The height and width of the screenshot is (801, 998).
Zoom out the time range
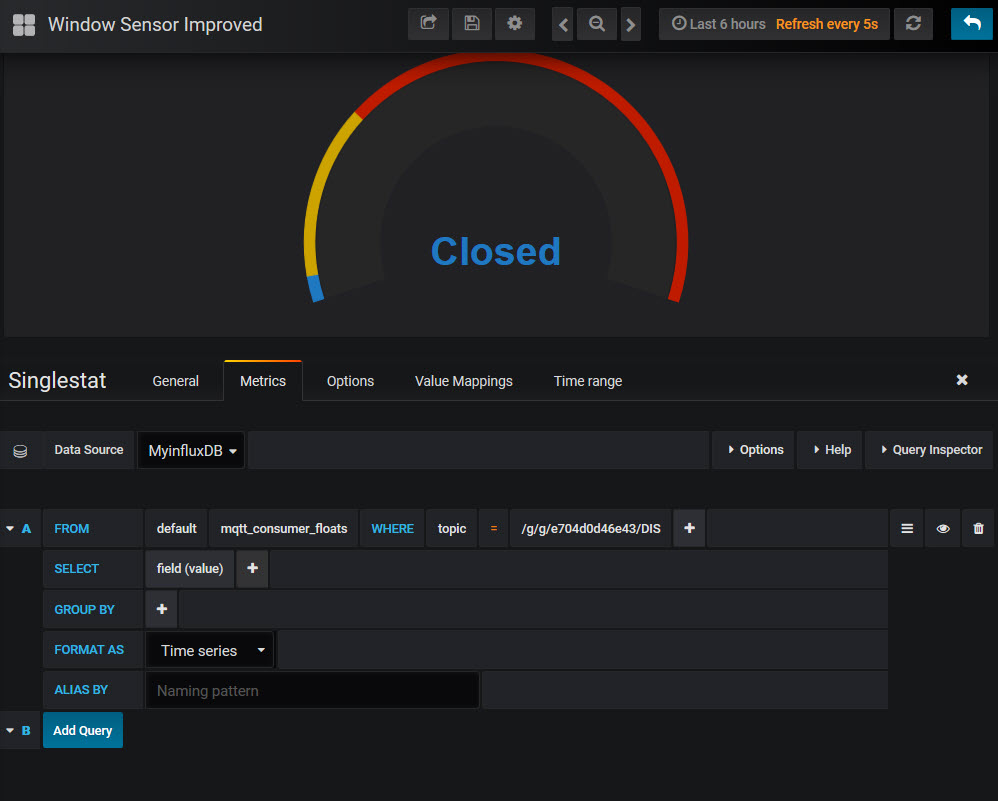[596, 23]
